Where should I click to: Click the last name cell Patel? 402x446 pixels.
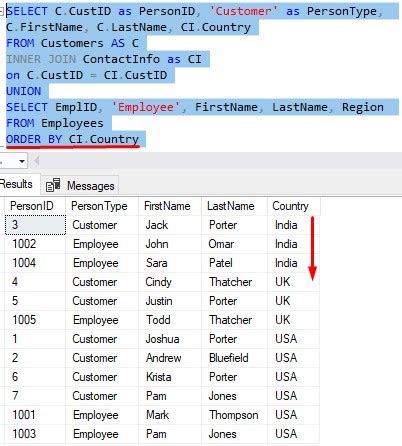point(234,263)
